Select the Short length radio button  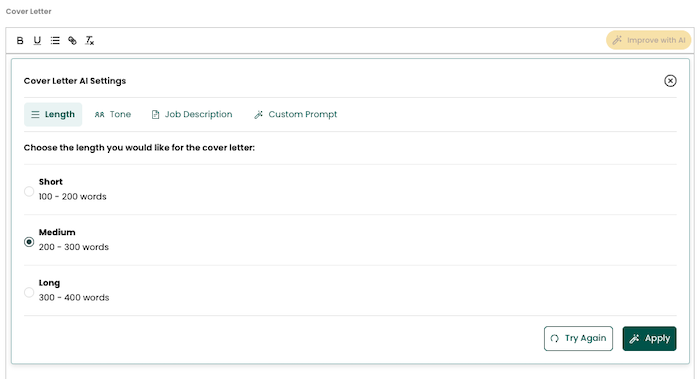pos(29,192)
